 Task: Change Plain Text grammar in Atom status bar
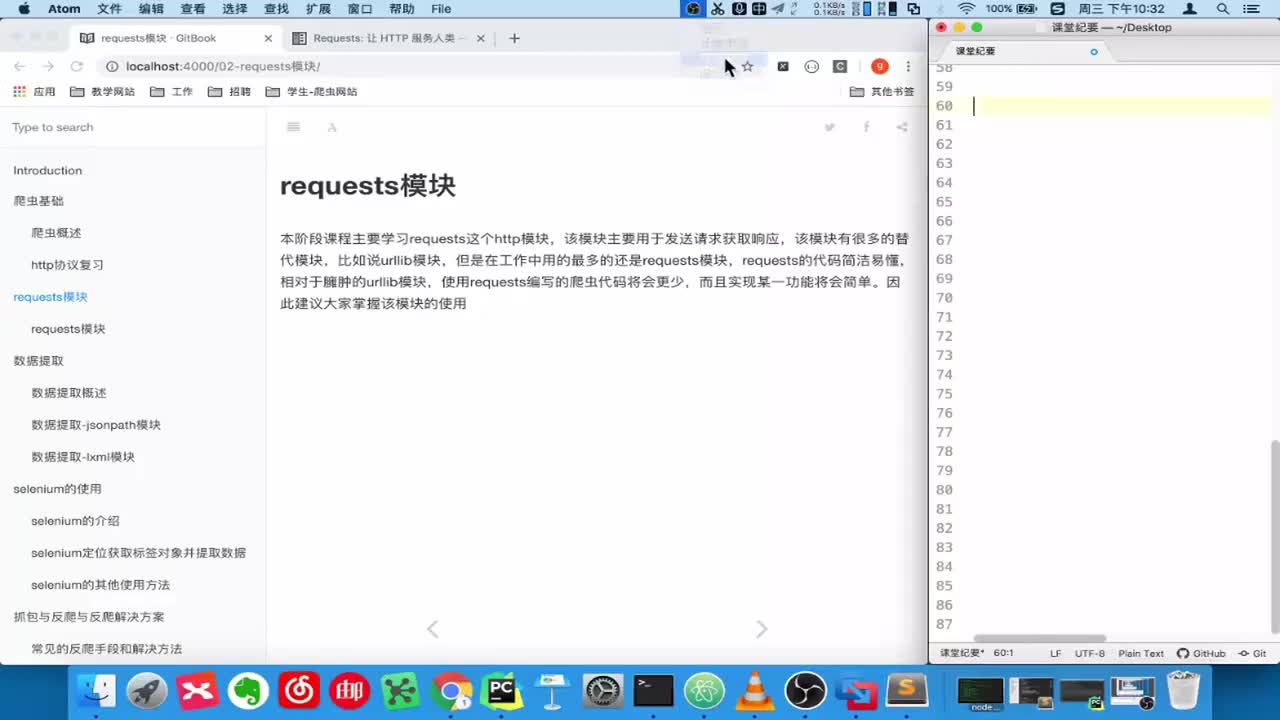click(x=1141, y=653)
